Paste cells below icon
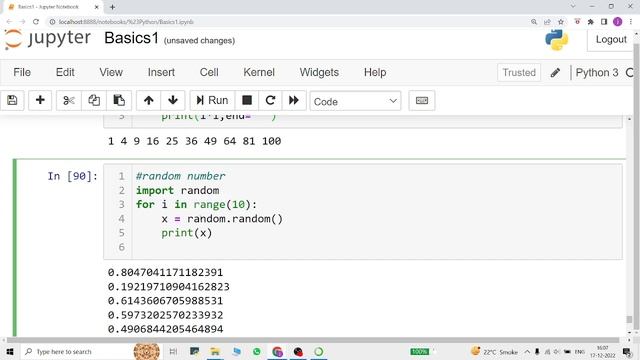Viewport: 640px width, 360px height. click(119, 100)
